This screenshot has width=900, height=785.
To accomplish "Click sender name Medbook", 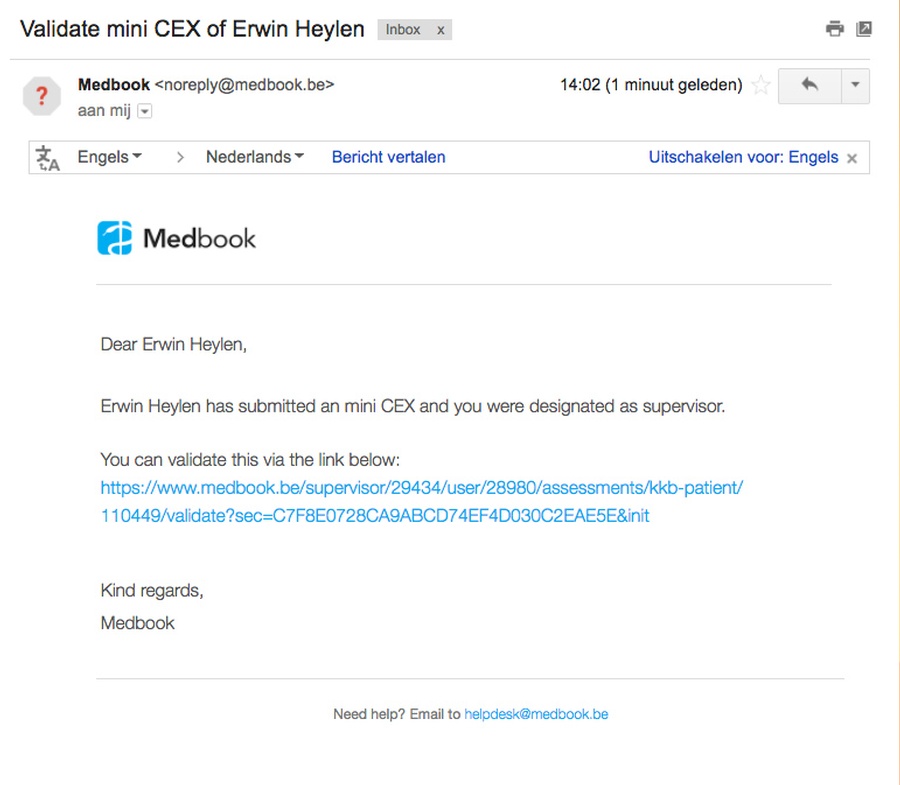I will (114, 84).
